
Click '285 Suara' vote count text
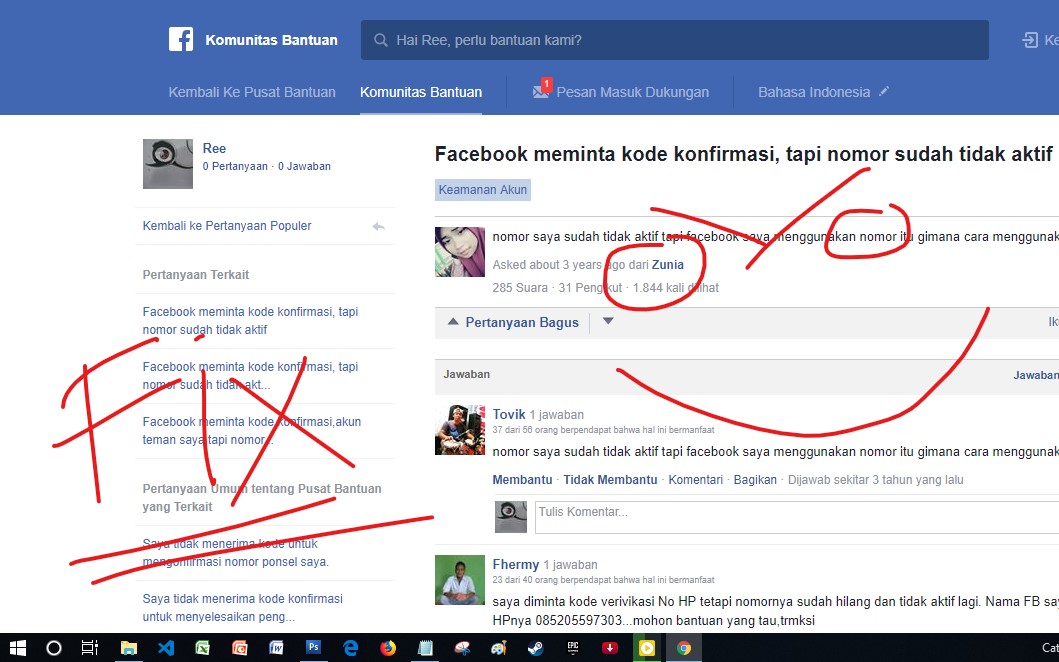click(x=520, y=288)
